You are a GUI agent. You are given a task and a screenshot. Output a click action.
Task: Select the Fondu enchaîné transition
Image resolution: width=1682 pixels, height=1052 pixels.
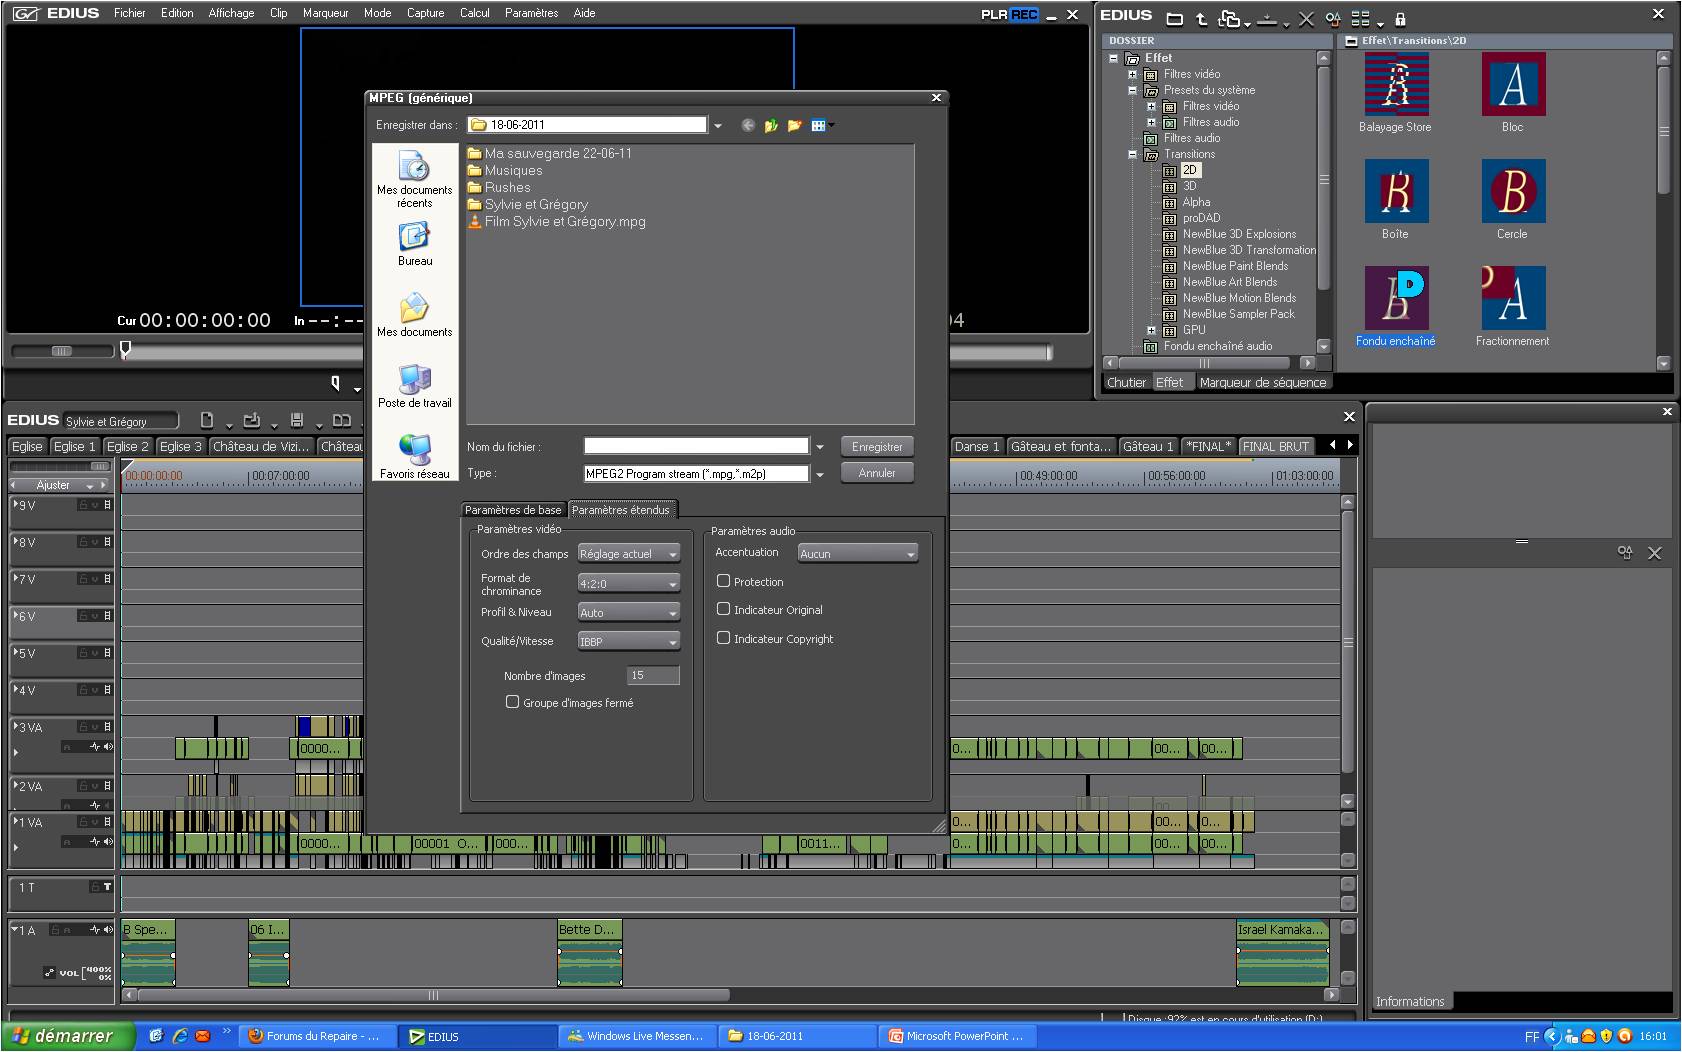click(1395, 306)
